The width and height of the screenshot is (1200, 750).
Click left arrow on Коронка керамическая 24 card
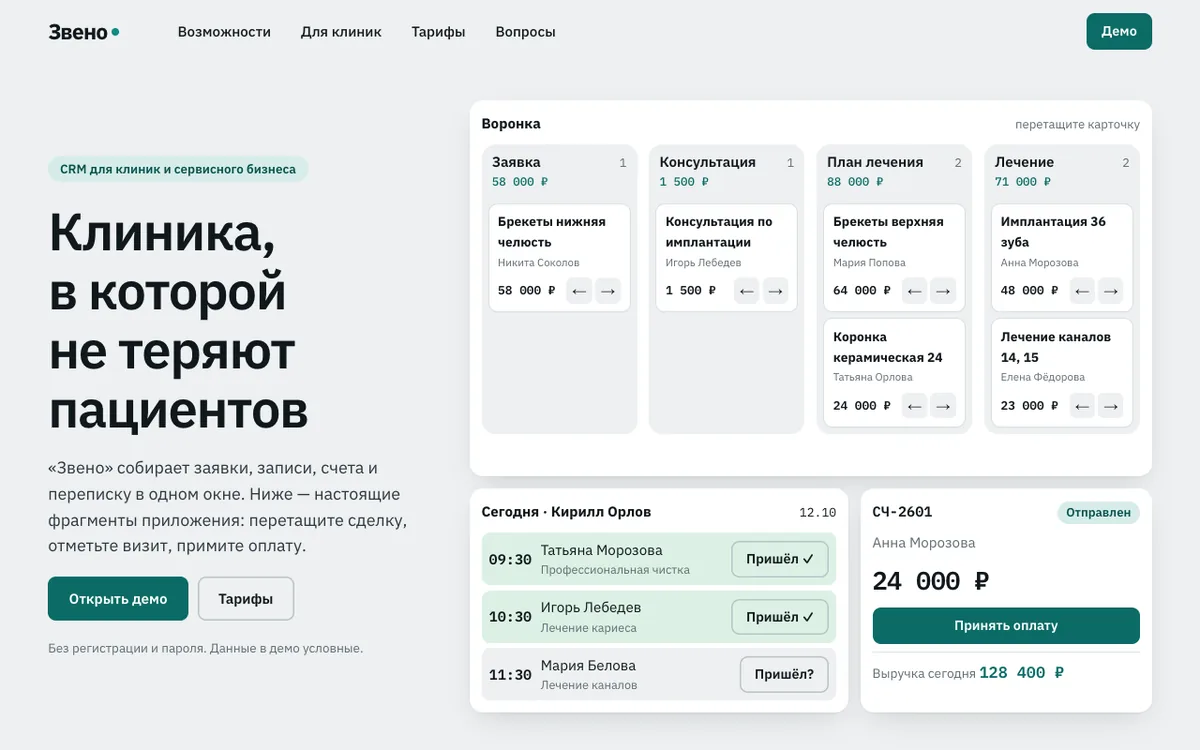click(914, 406)
